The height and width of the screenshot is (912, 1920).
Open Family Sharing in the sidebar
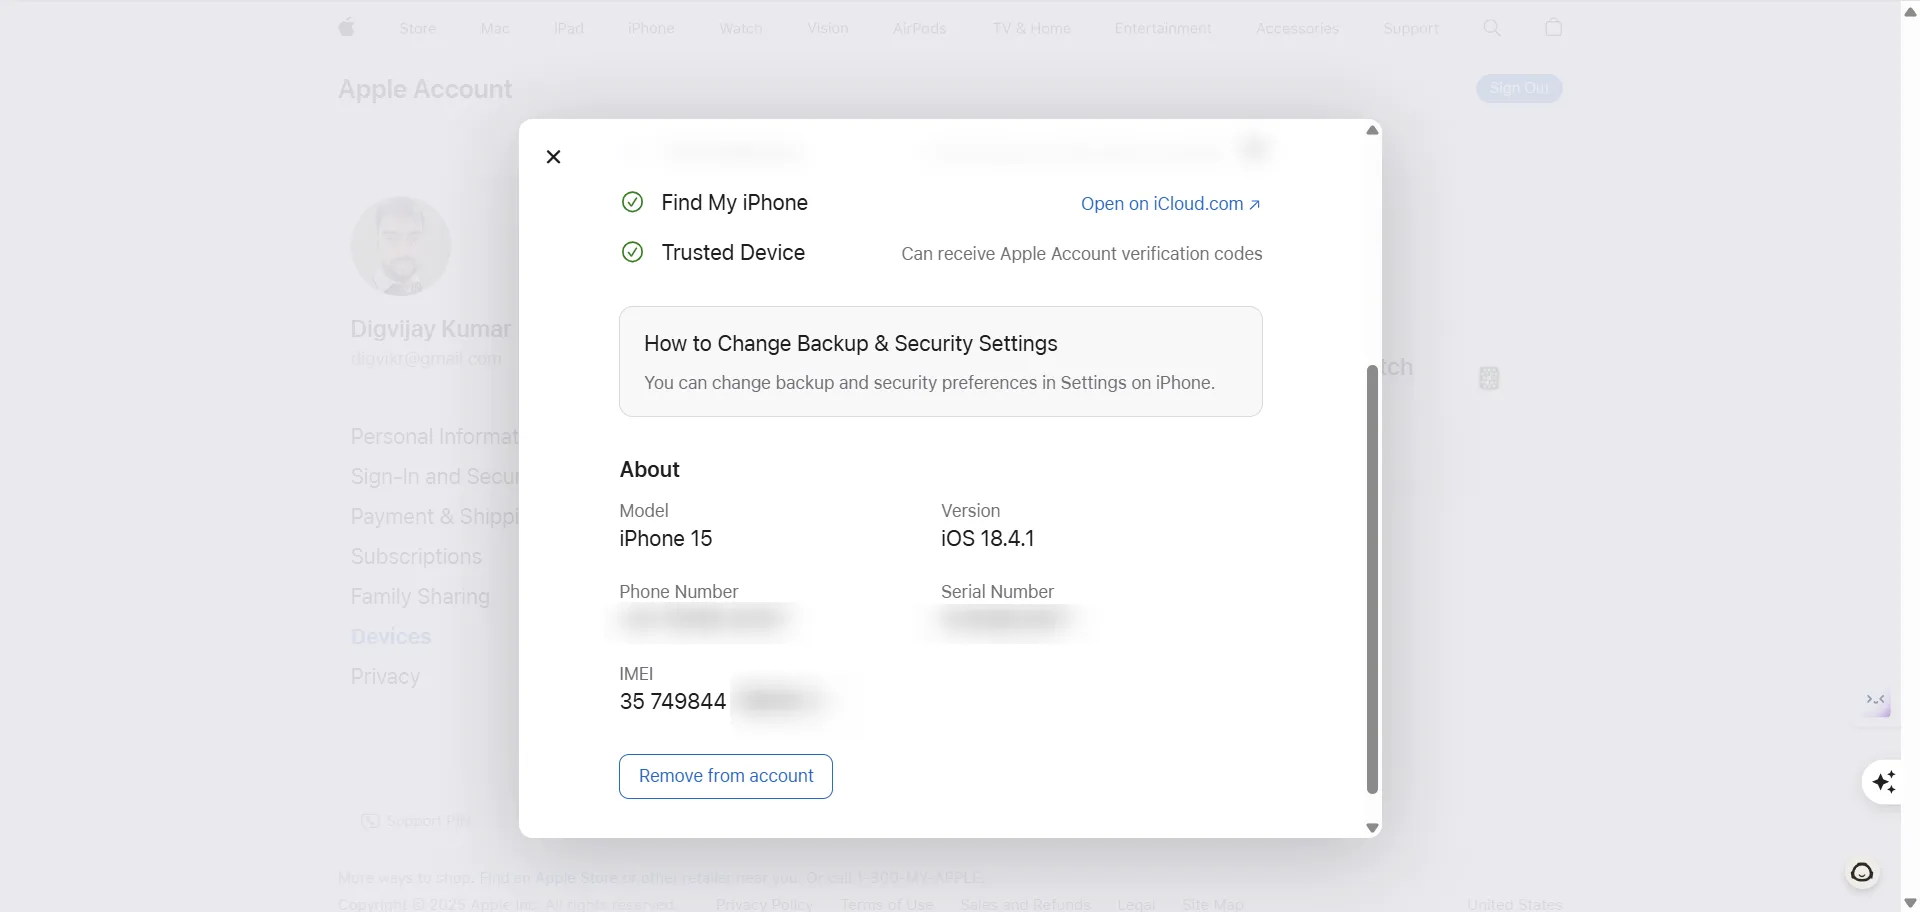click(420, 597)
